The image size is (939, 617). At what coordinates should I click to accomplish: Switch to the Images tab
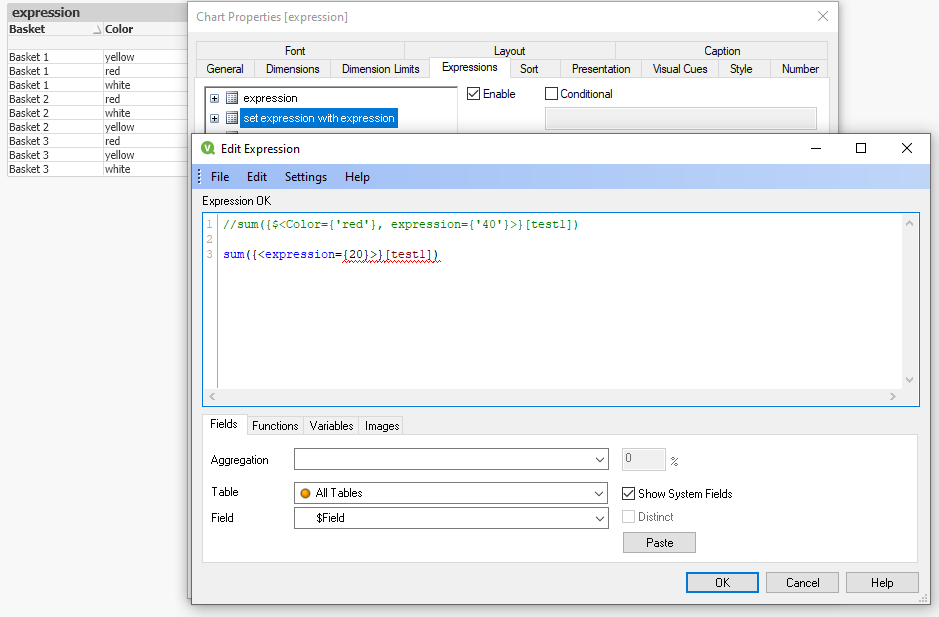click(381, 425)
